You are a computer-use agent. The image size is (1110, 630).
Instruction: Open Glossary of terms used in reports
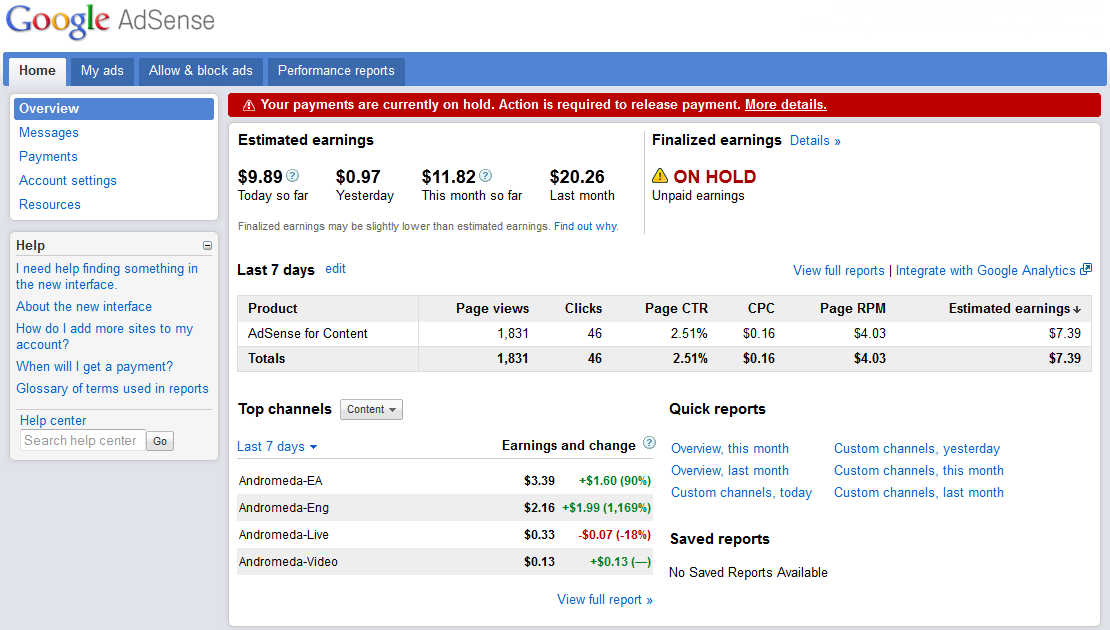113,389
